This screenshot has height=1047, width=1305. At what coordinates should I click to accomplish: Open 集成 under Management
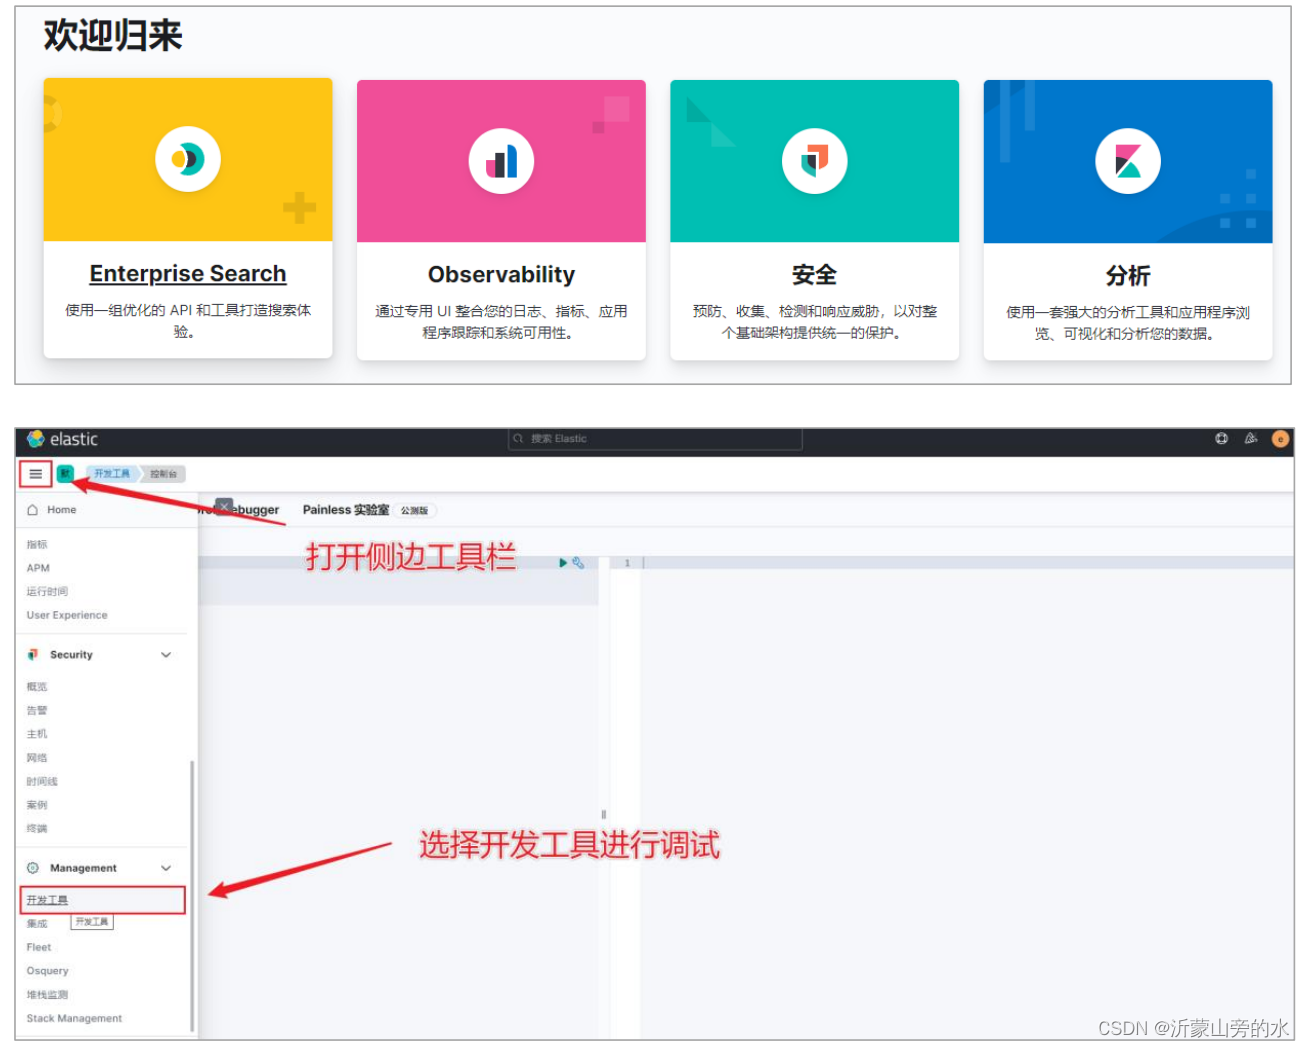(37, 924)
